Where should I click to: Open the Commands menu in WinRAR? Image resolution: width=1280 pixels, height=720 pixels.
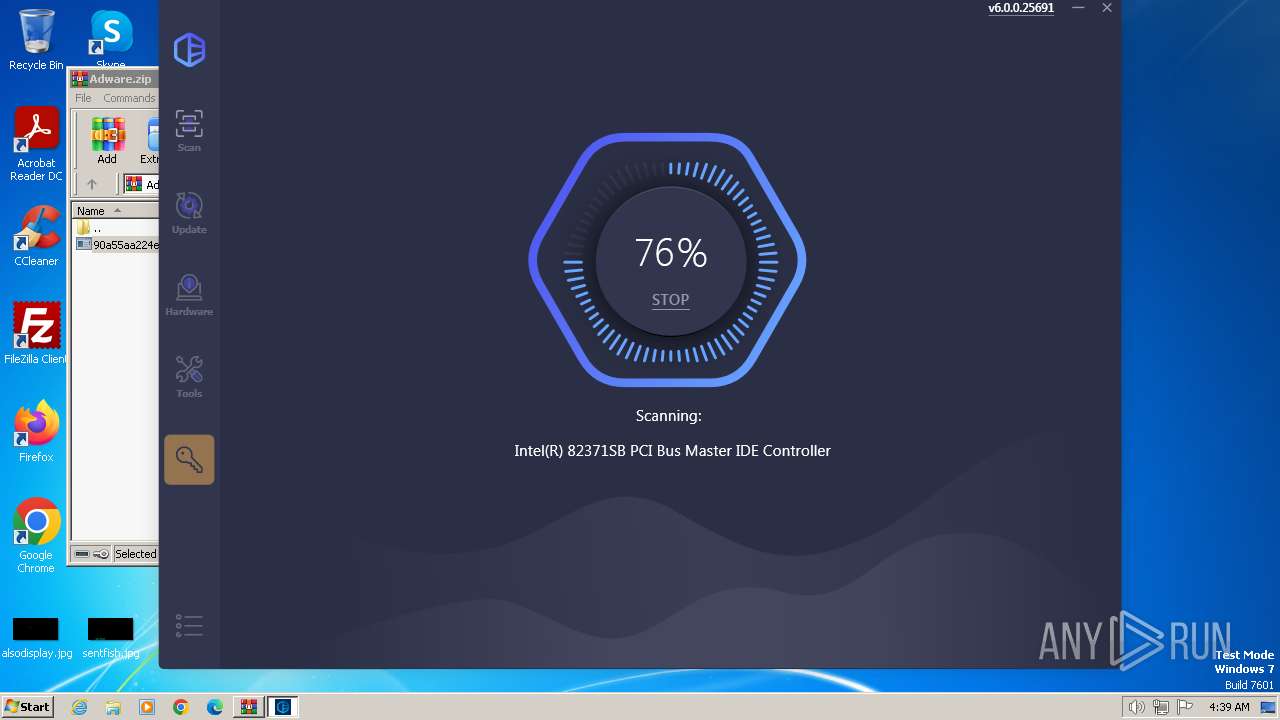click(129, 98)
